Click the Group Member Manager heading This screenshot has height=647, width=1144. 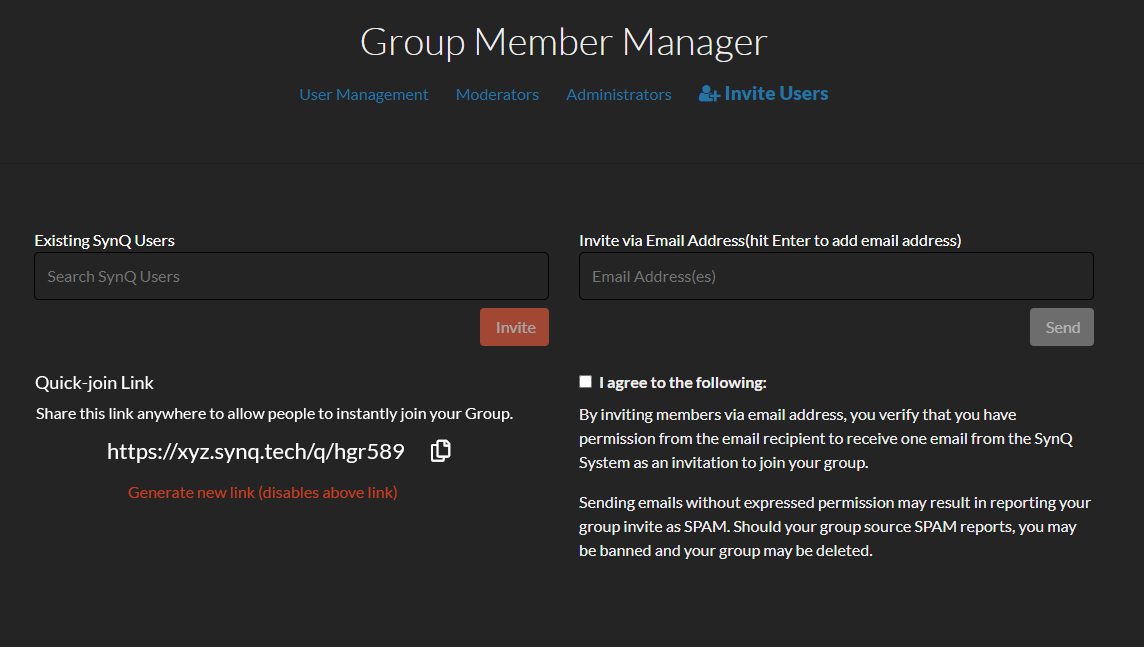pyautogui.click(x=563, y=42)
